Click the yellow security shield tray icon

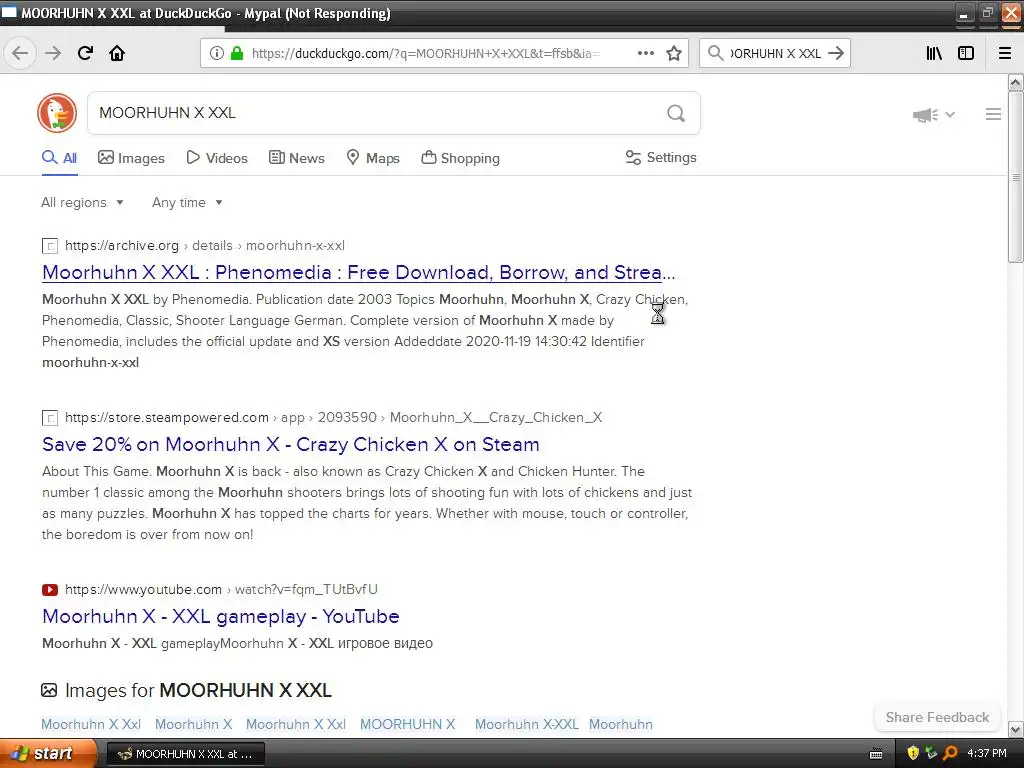pyautogui.click(x=913, y=754)
